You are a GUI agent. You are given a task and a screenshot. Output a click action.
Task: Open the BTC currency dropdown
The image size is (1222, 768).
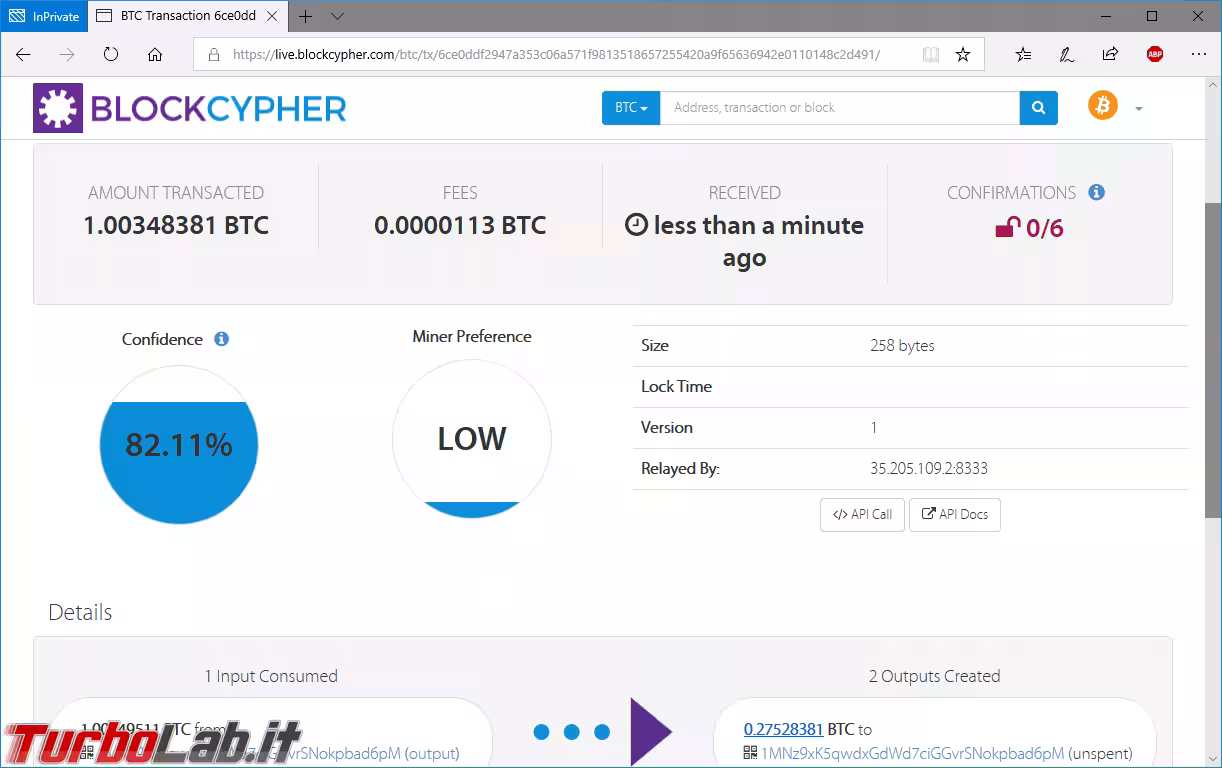click(x=631, y=108)
